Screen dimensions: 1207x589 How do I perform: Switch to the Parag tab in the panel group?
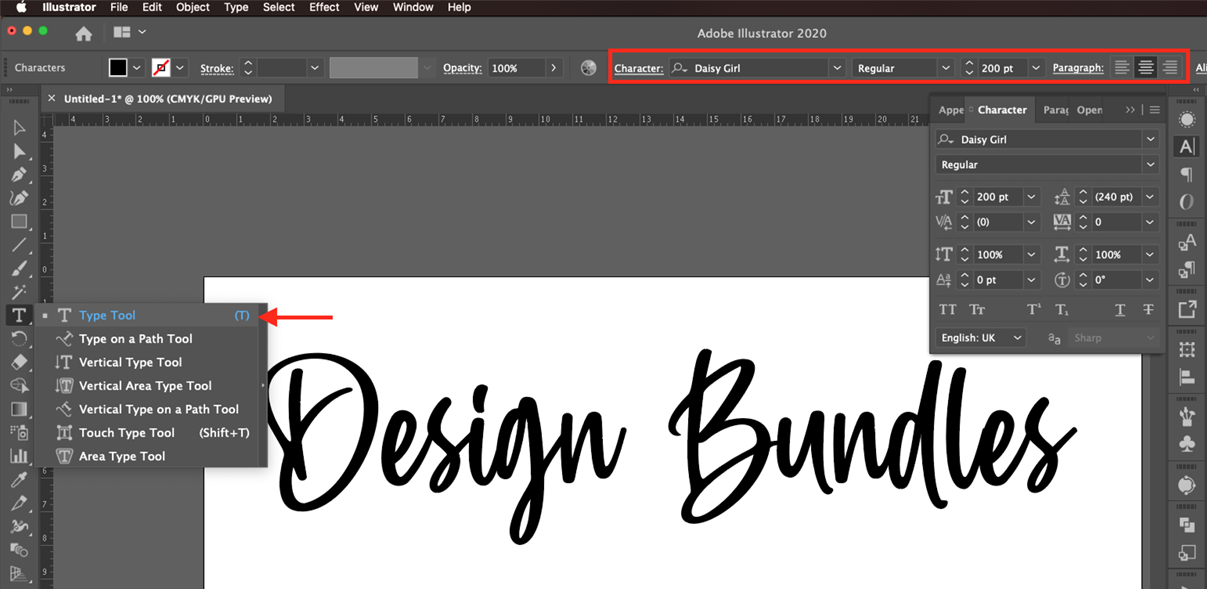pyautogui.click(x=1055, y=110)
